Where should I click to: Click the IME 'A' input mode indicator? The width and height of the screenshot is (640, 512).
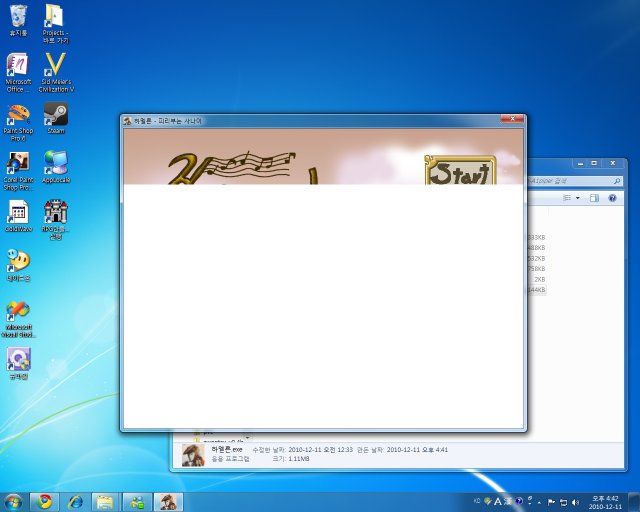498,501
